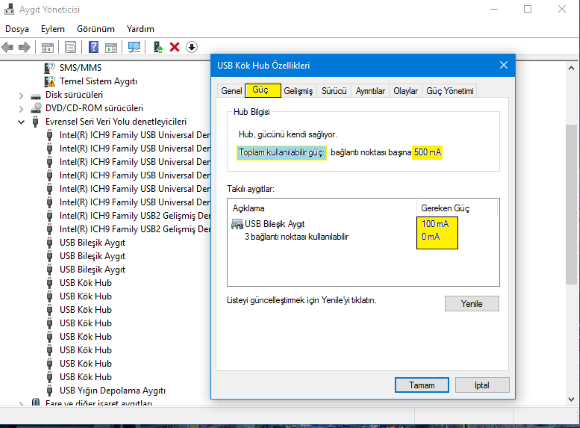Click the İptal button
Screen dimensions: 580x428
482,385
